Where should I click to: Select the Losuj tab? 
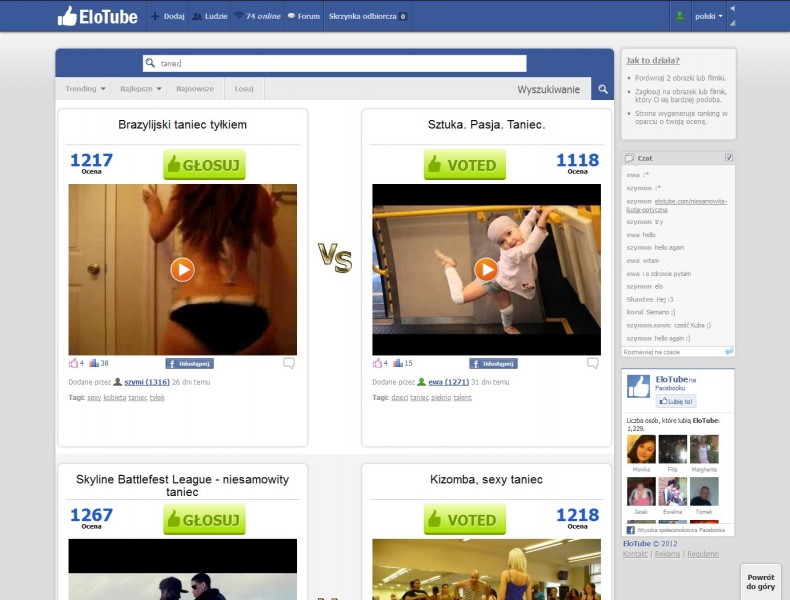pyautogui.click(x=244, y=89)
